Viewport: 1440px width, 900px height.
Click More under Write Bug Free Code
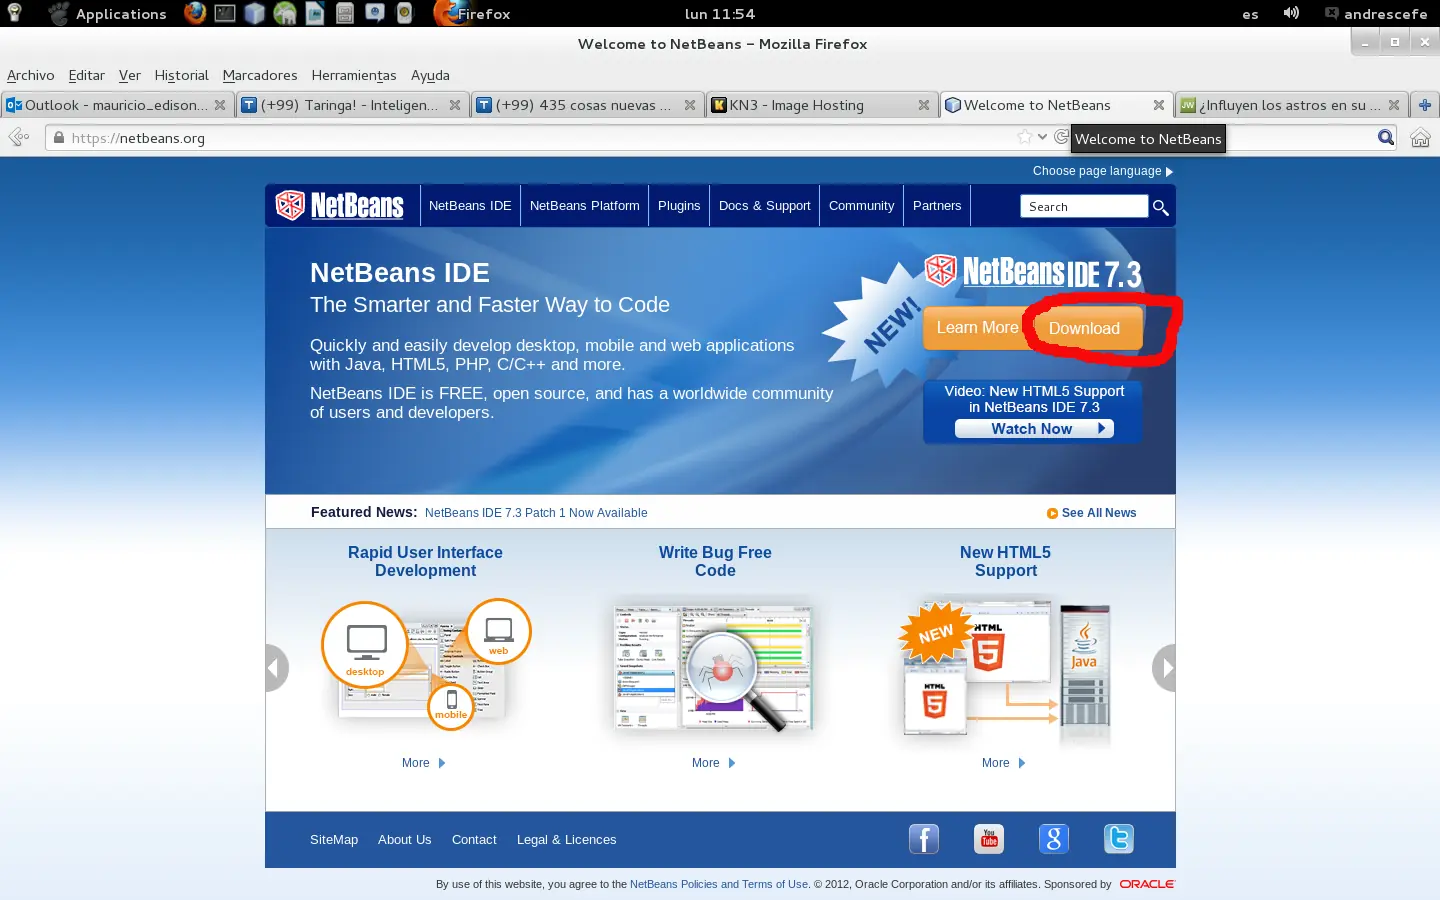714,763
